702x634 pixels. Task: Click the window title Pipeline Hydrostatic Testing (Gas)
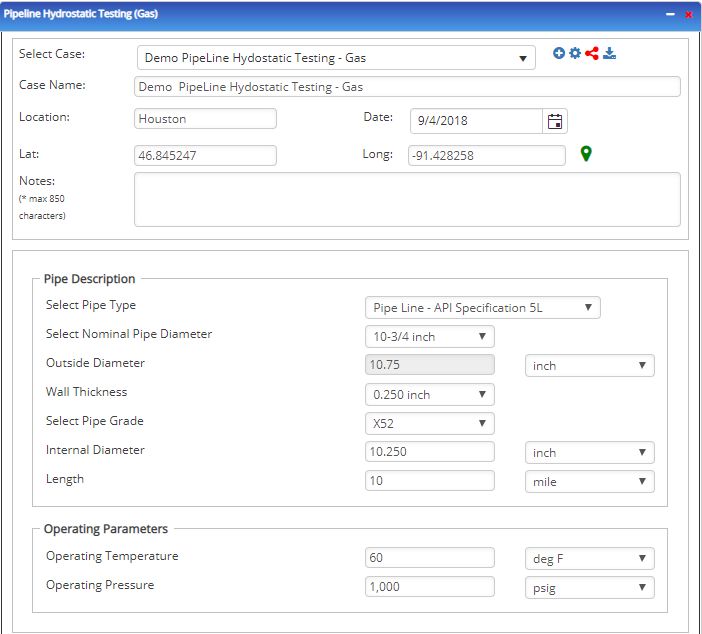[x=81, y=13]
